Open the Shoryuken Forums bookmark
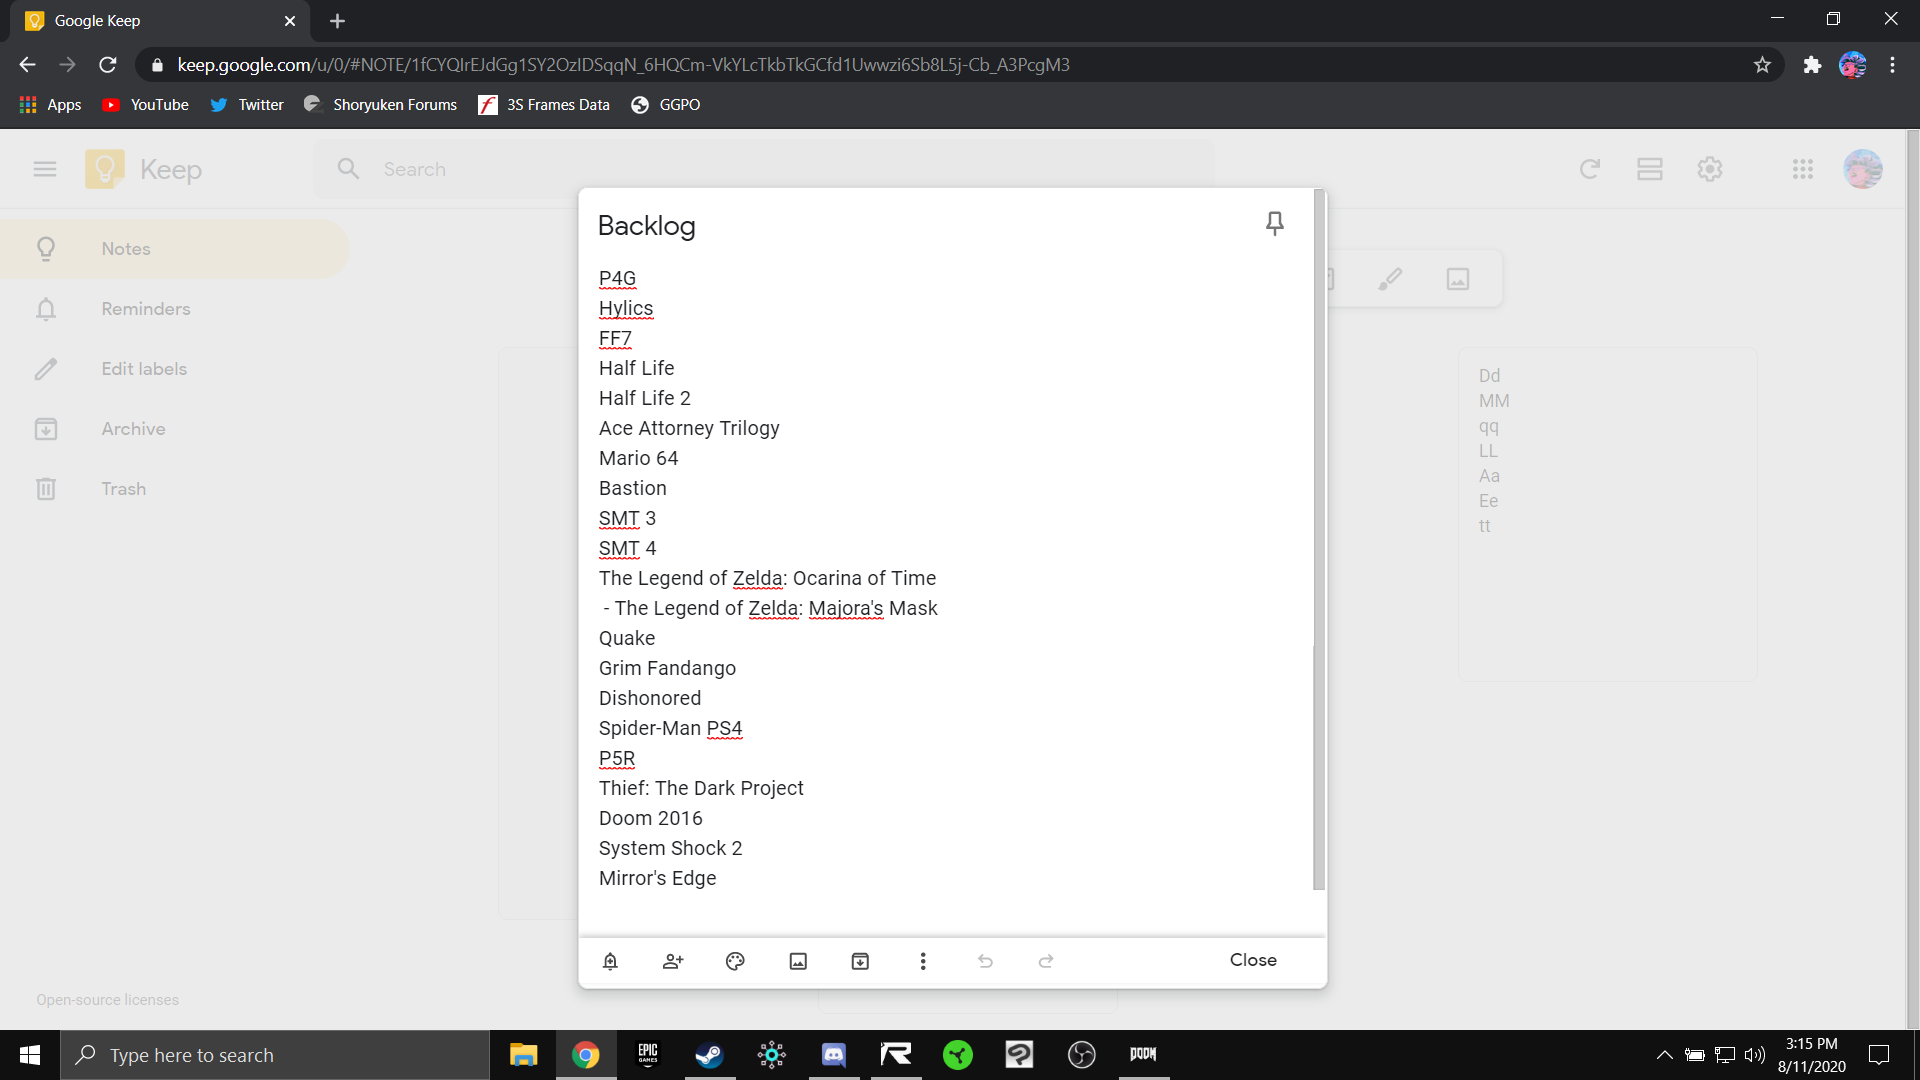 (x=380, y=105)
